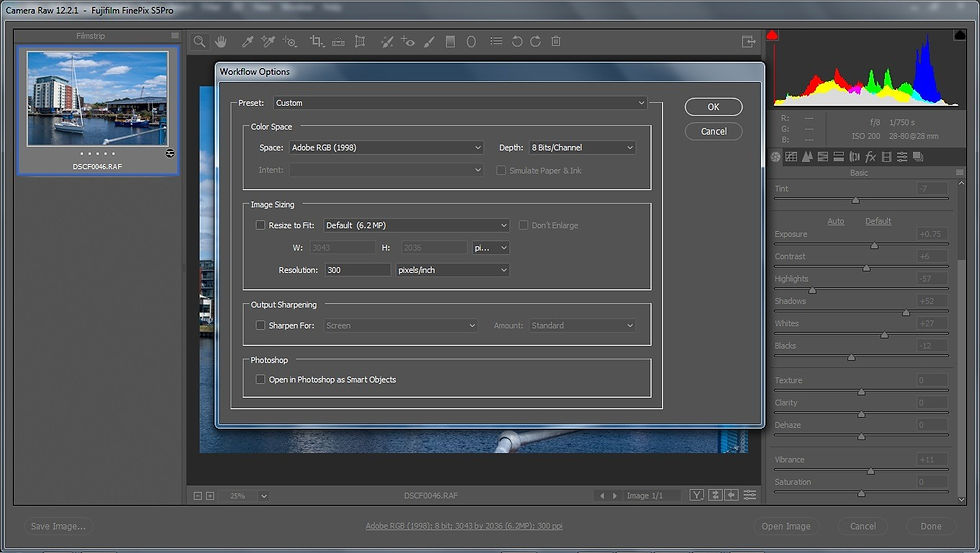Open Sharpen For dropdown showing Screen
This screenshot has width=980, height=553.
coord(401,326)
